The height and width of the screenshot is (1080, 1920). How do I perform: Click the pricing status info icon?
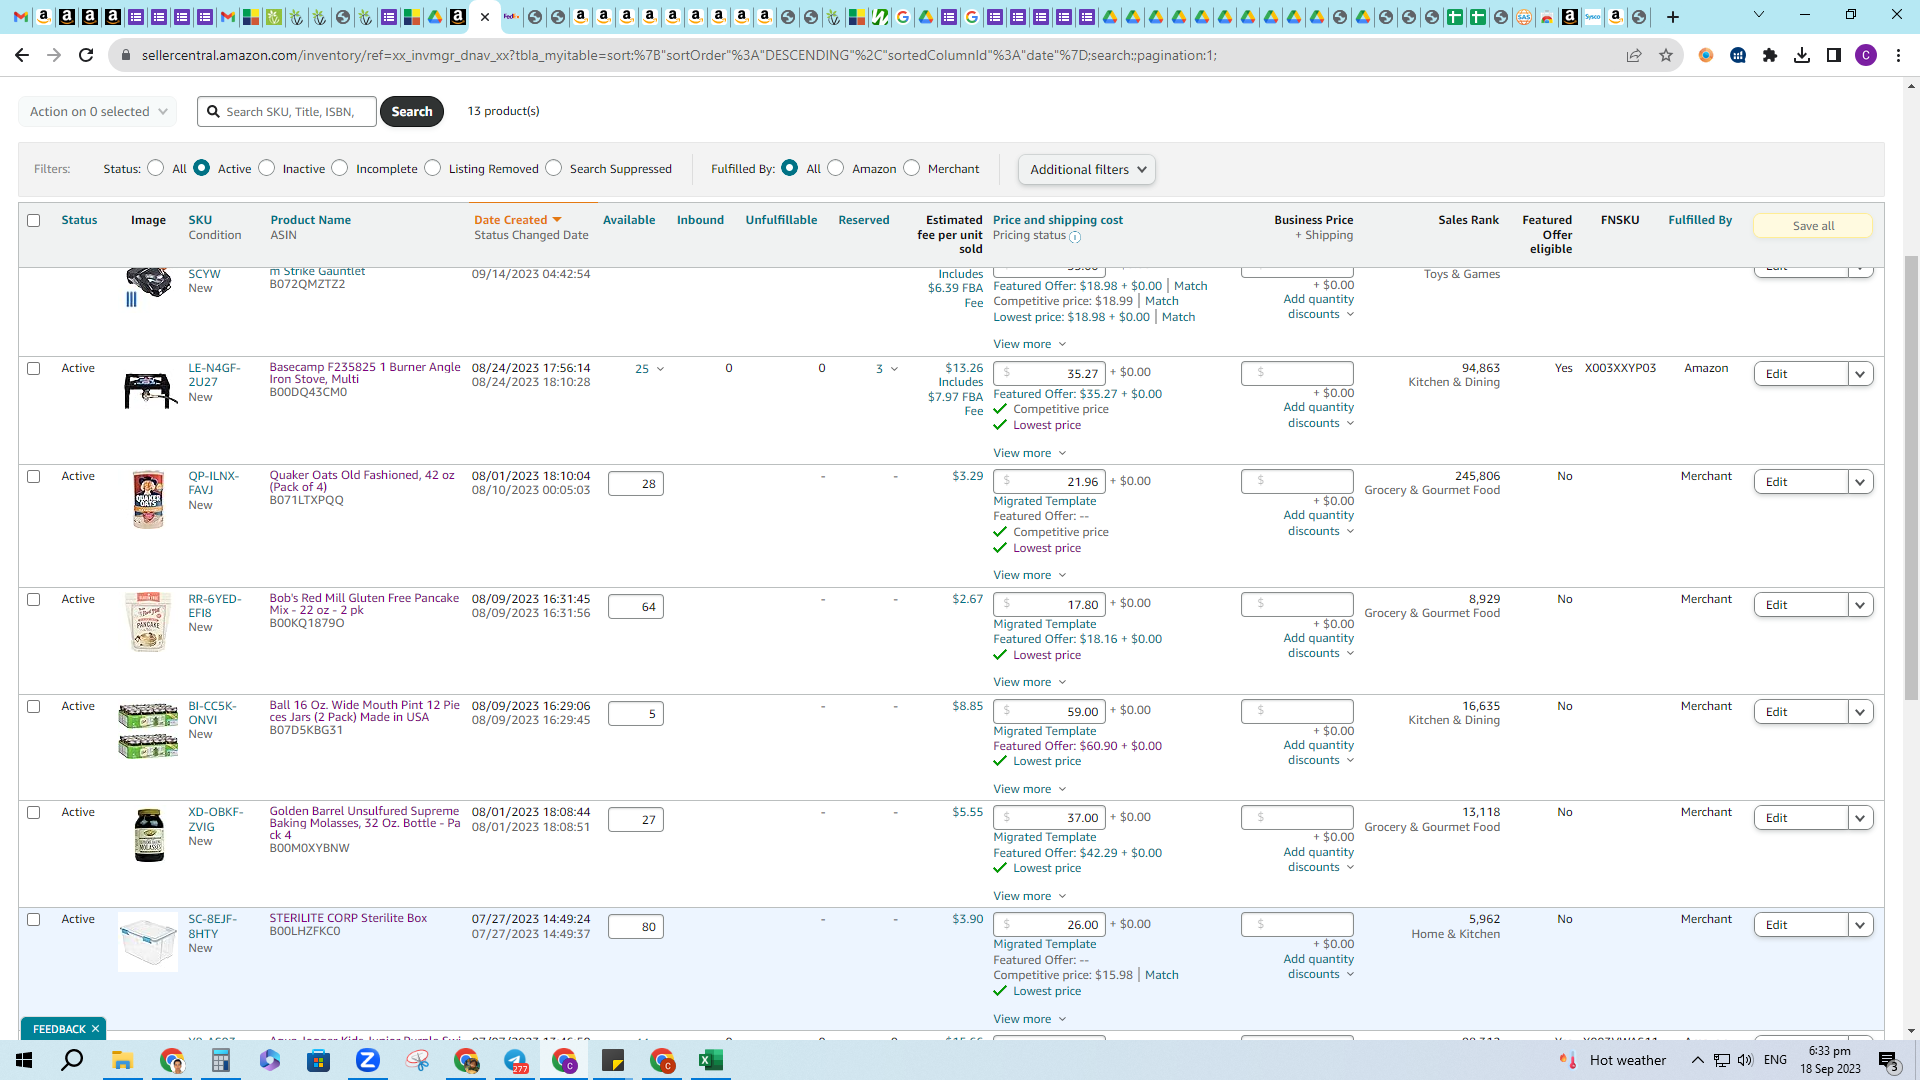pos(1075,237)
